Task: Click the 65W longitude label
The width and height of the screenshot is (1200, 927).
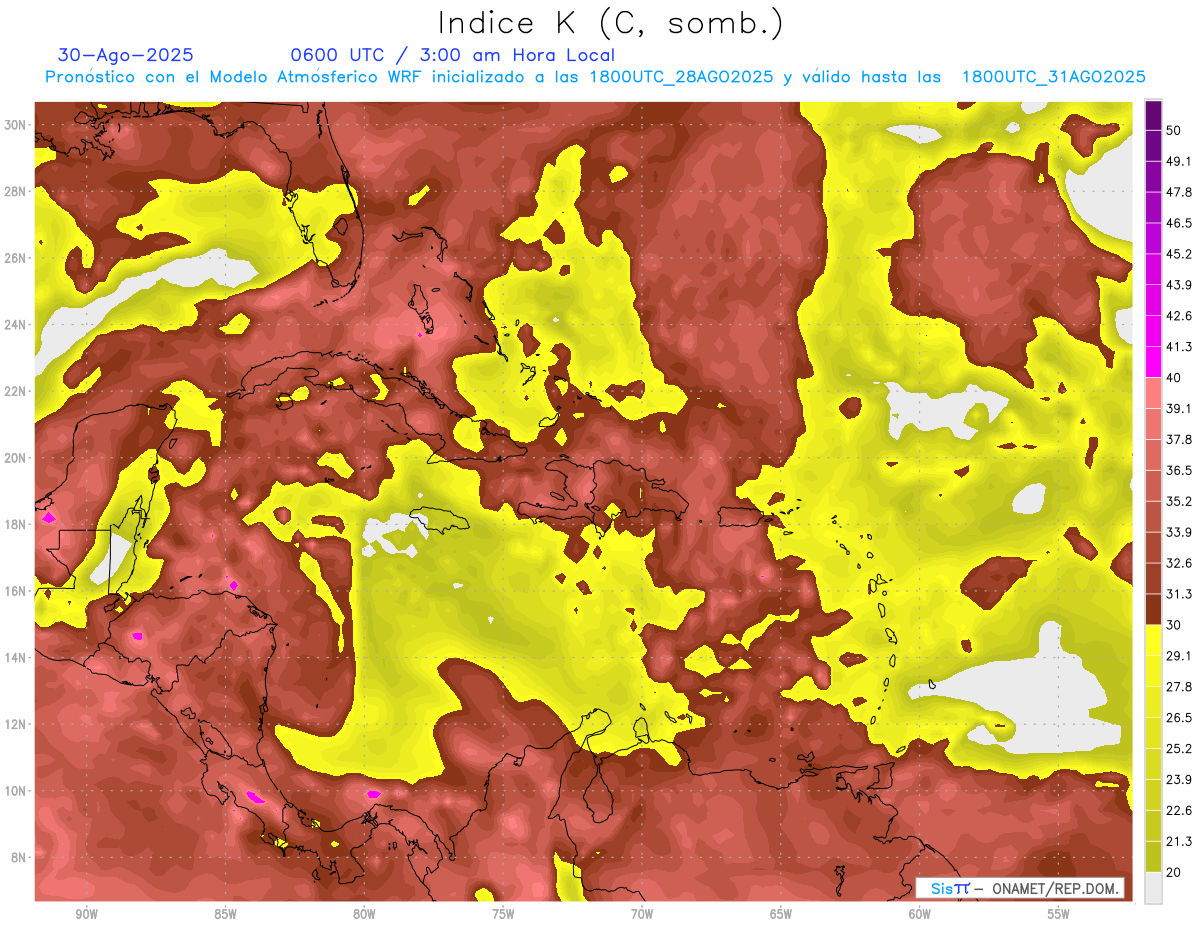Action: coord(781,914)
